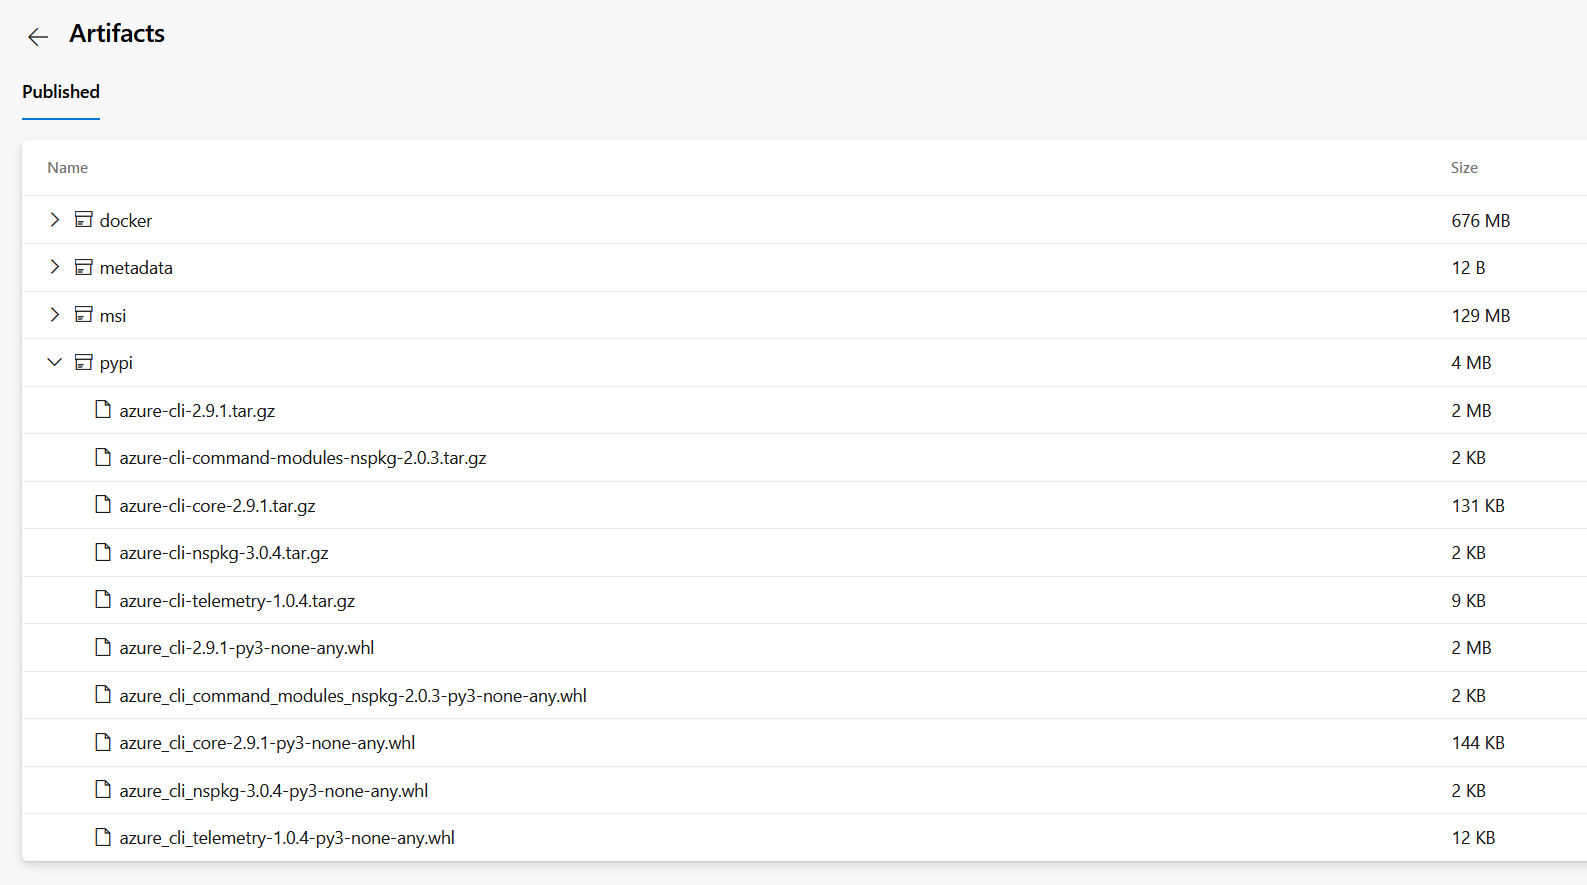Click the msi artifact archive icon
Screen dimensions: 1587x885
pyautogui.click(x=84, y=315)
